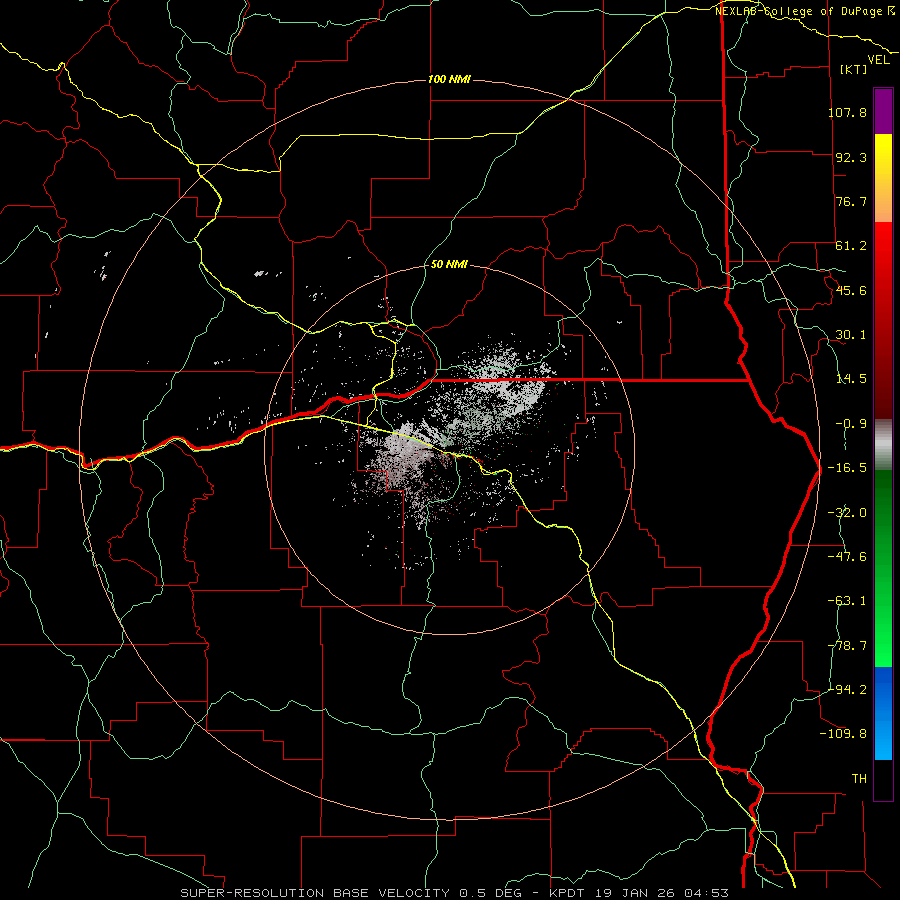Click the gray segment of color bar
This screenshot has height=900, width=900.
click(x=883, y=445)
